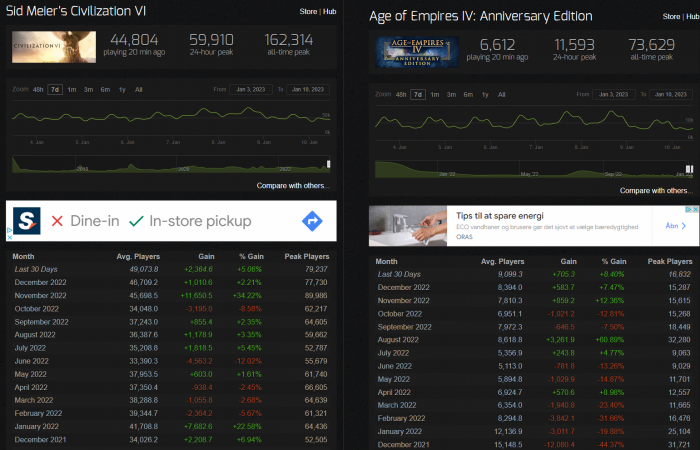Viewport: 700px width, 450px height.
Task: Click blue directions arrow icon in ad
Action: [312, 221]
